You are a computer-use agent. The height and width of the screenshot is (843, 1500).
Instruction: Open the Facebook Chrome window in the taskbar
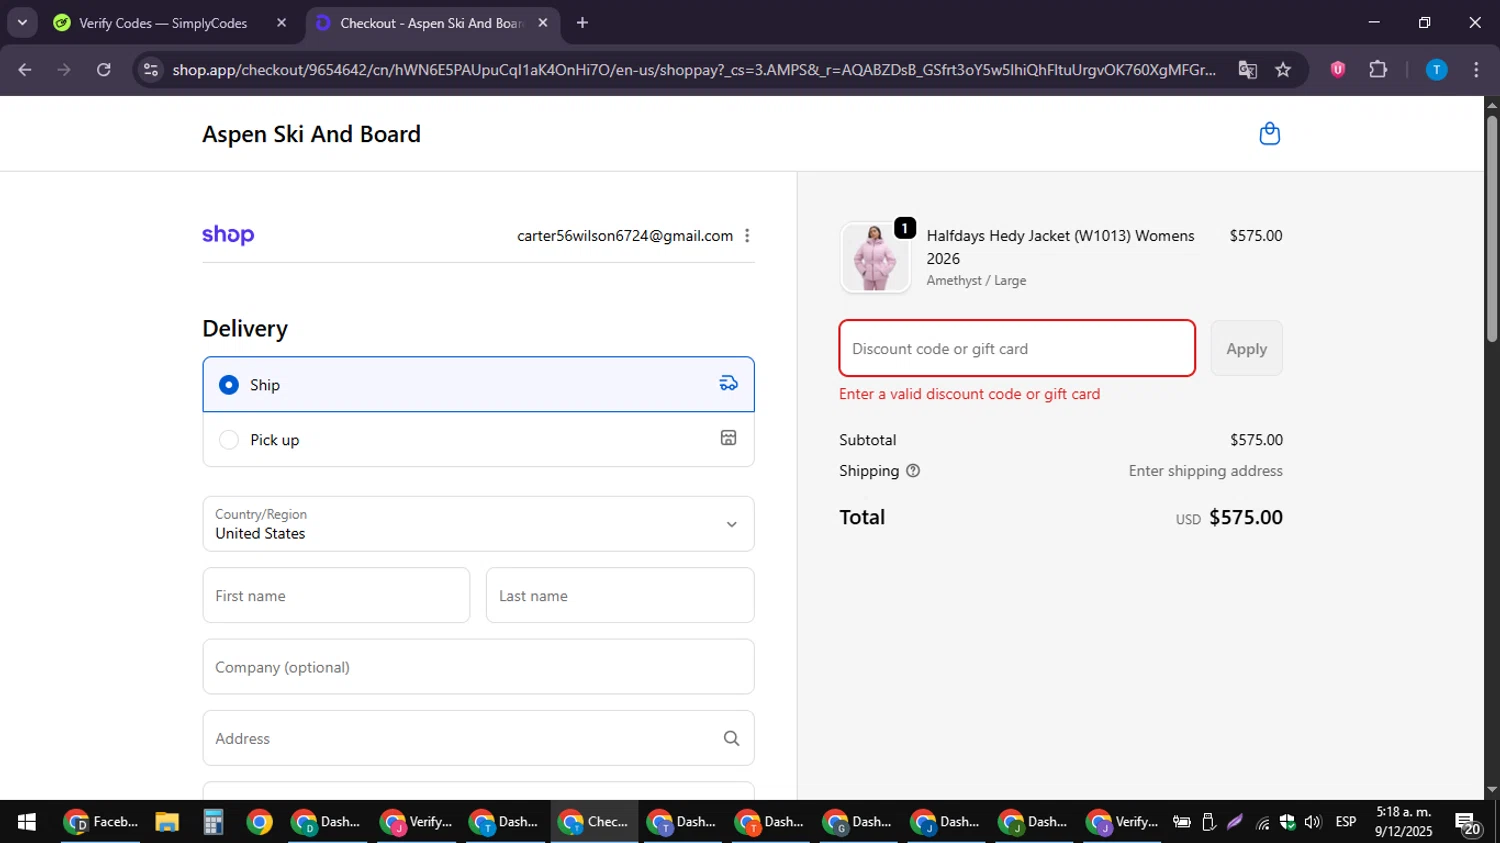click(100, 822)
